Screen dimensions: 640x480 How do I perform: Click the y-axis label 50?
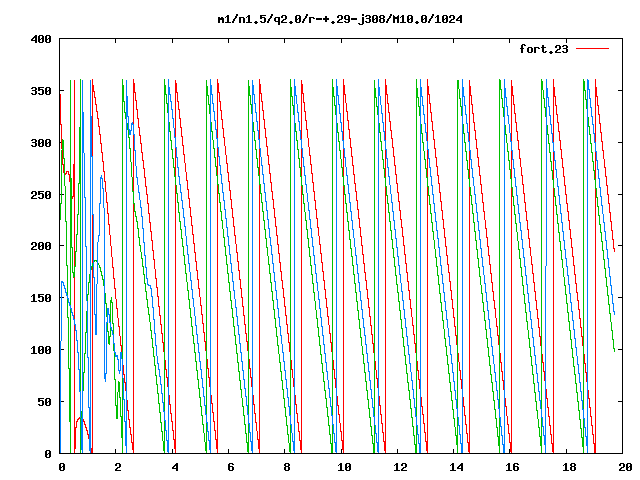point(44,402)
